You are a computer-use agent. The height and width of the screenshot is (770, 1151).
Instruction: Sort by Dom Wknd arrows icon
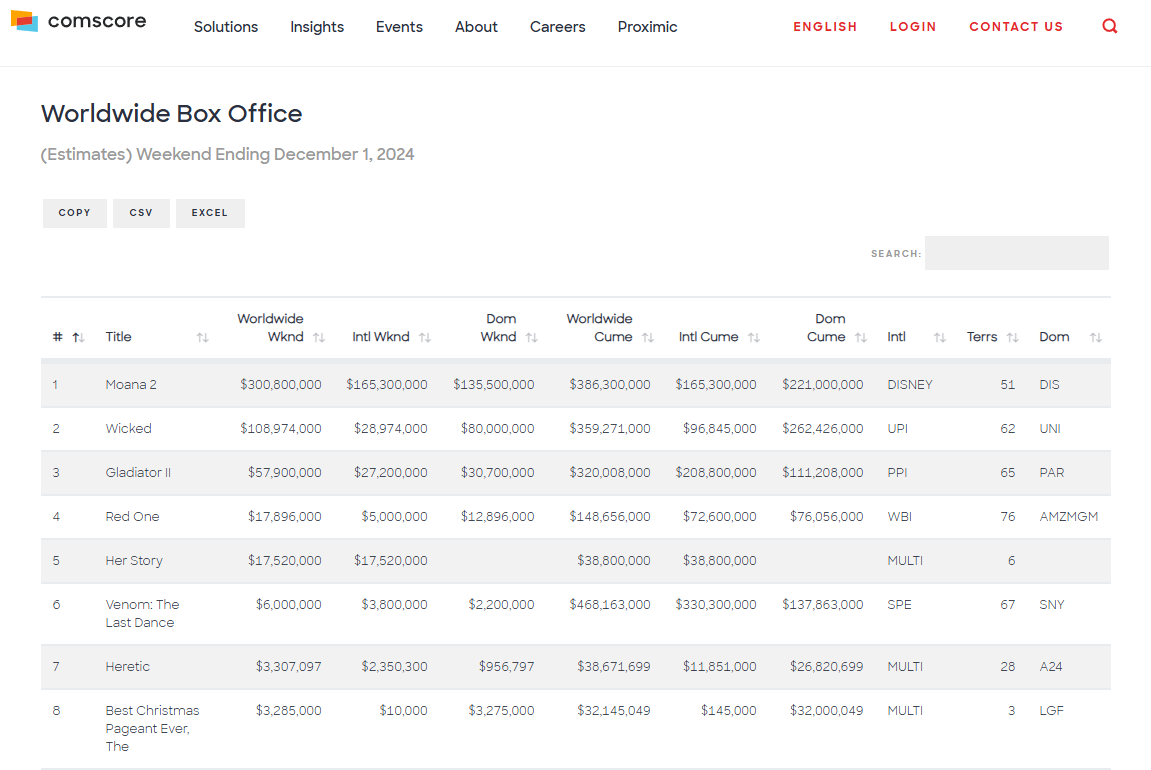pyautogui.click(x=531, y=338)
